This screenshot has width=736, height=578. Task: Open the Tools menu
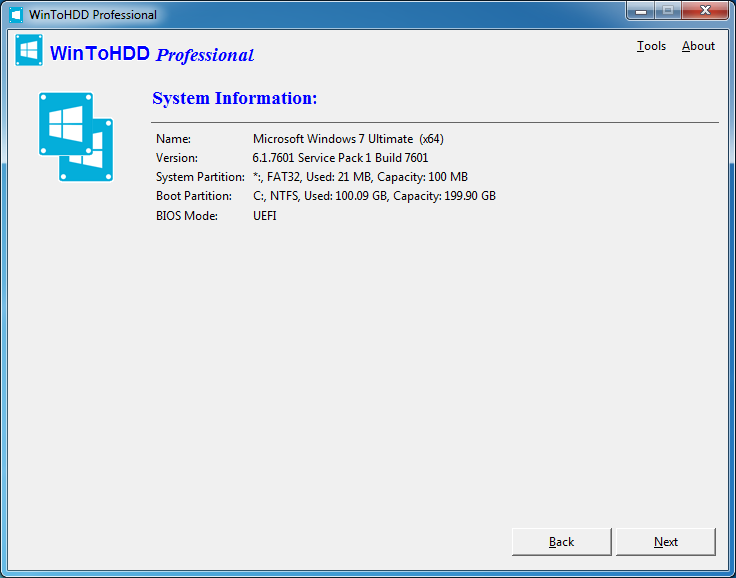coord(651,46)
